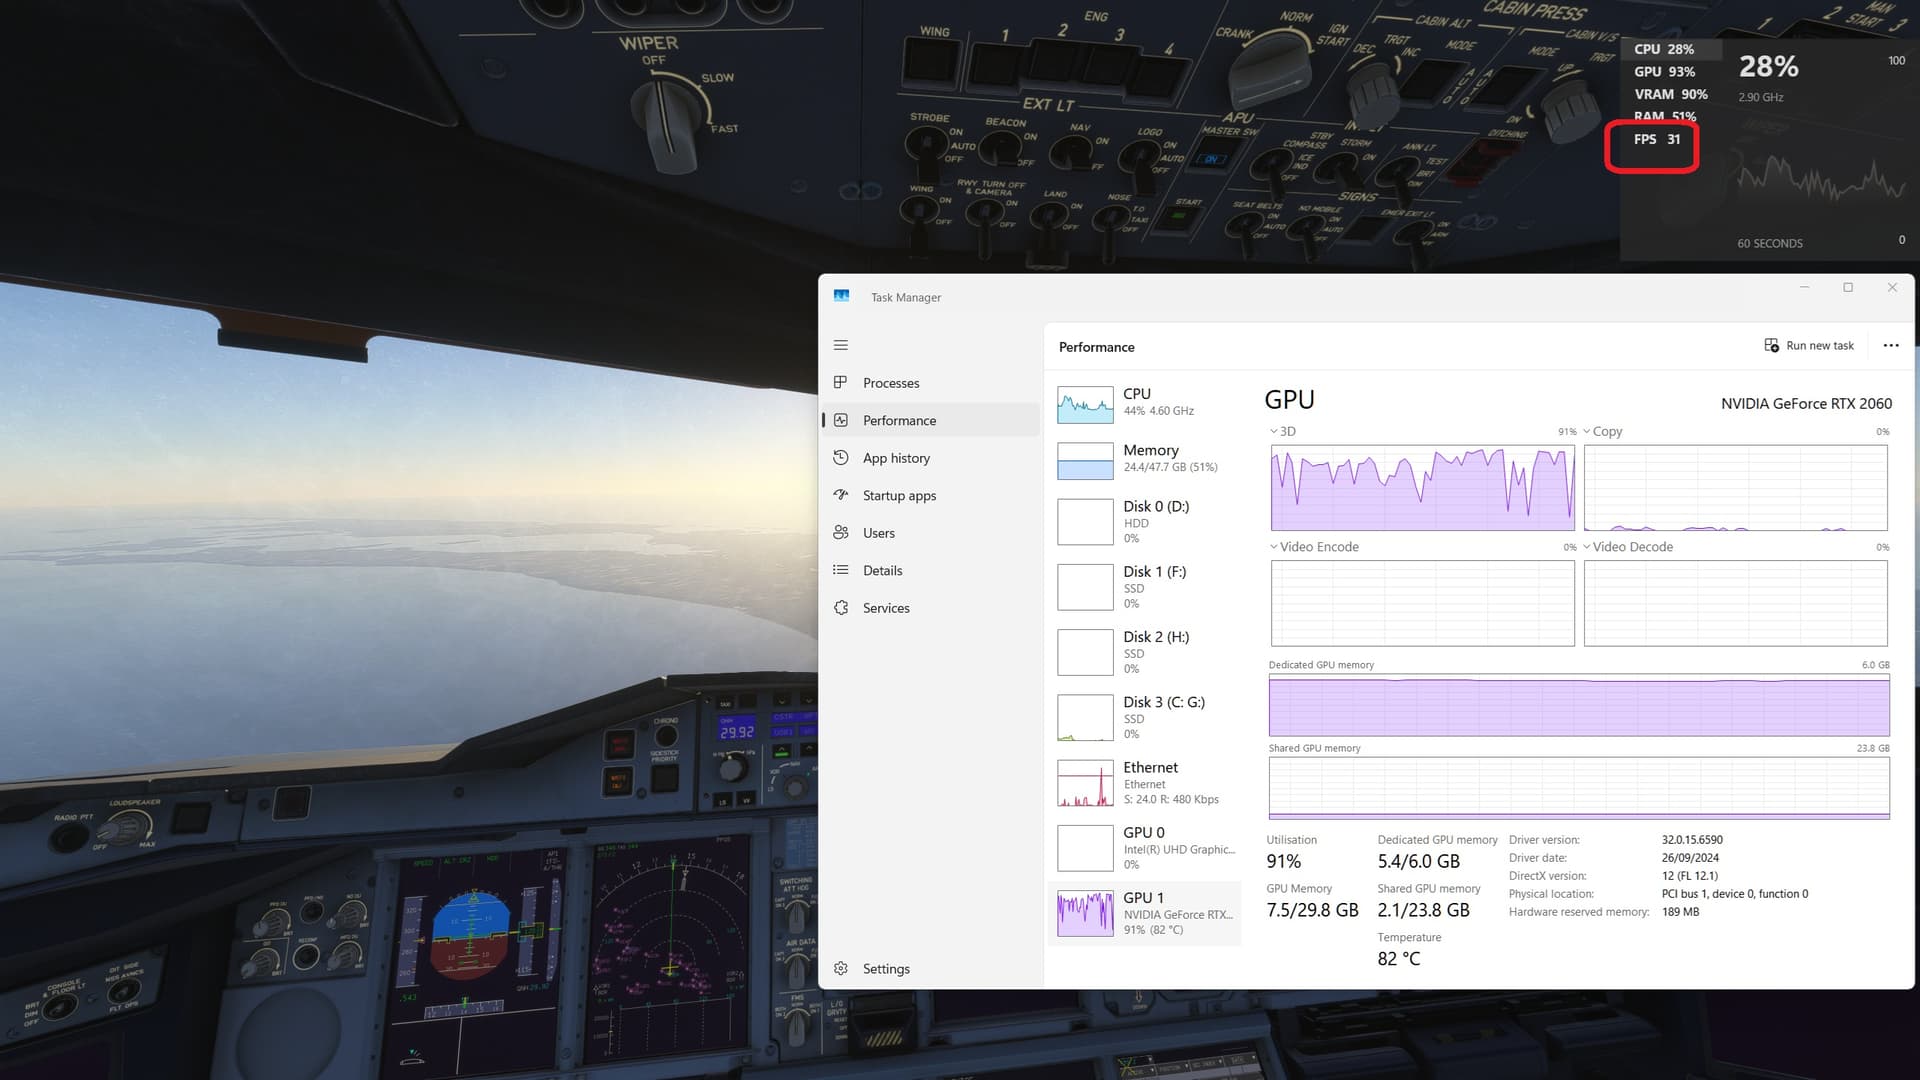Open the See more (...) menu
The image size is (1920, 1080).
pyautogui.click(x=1890, y=345)
